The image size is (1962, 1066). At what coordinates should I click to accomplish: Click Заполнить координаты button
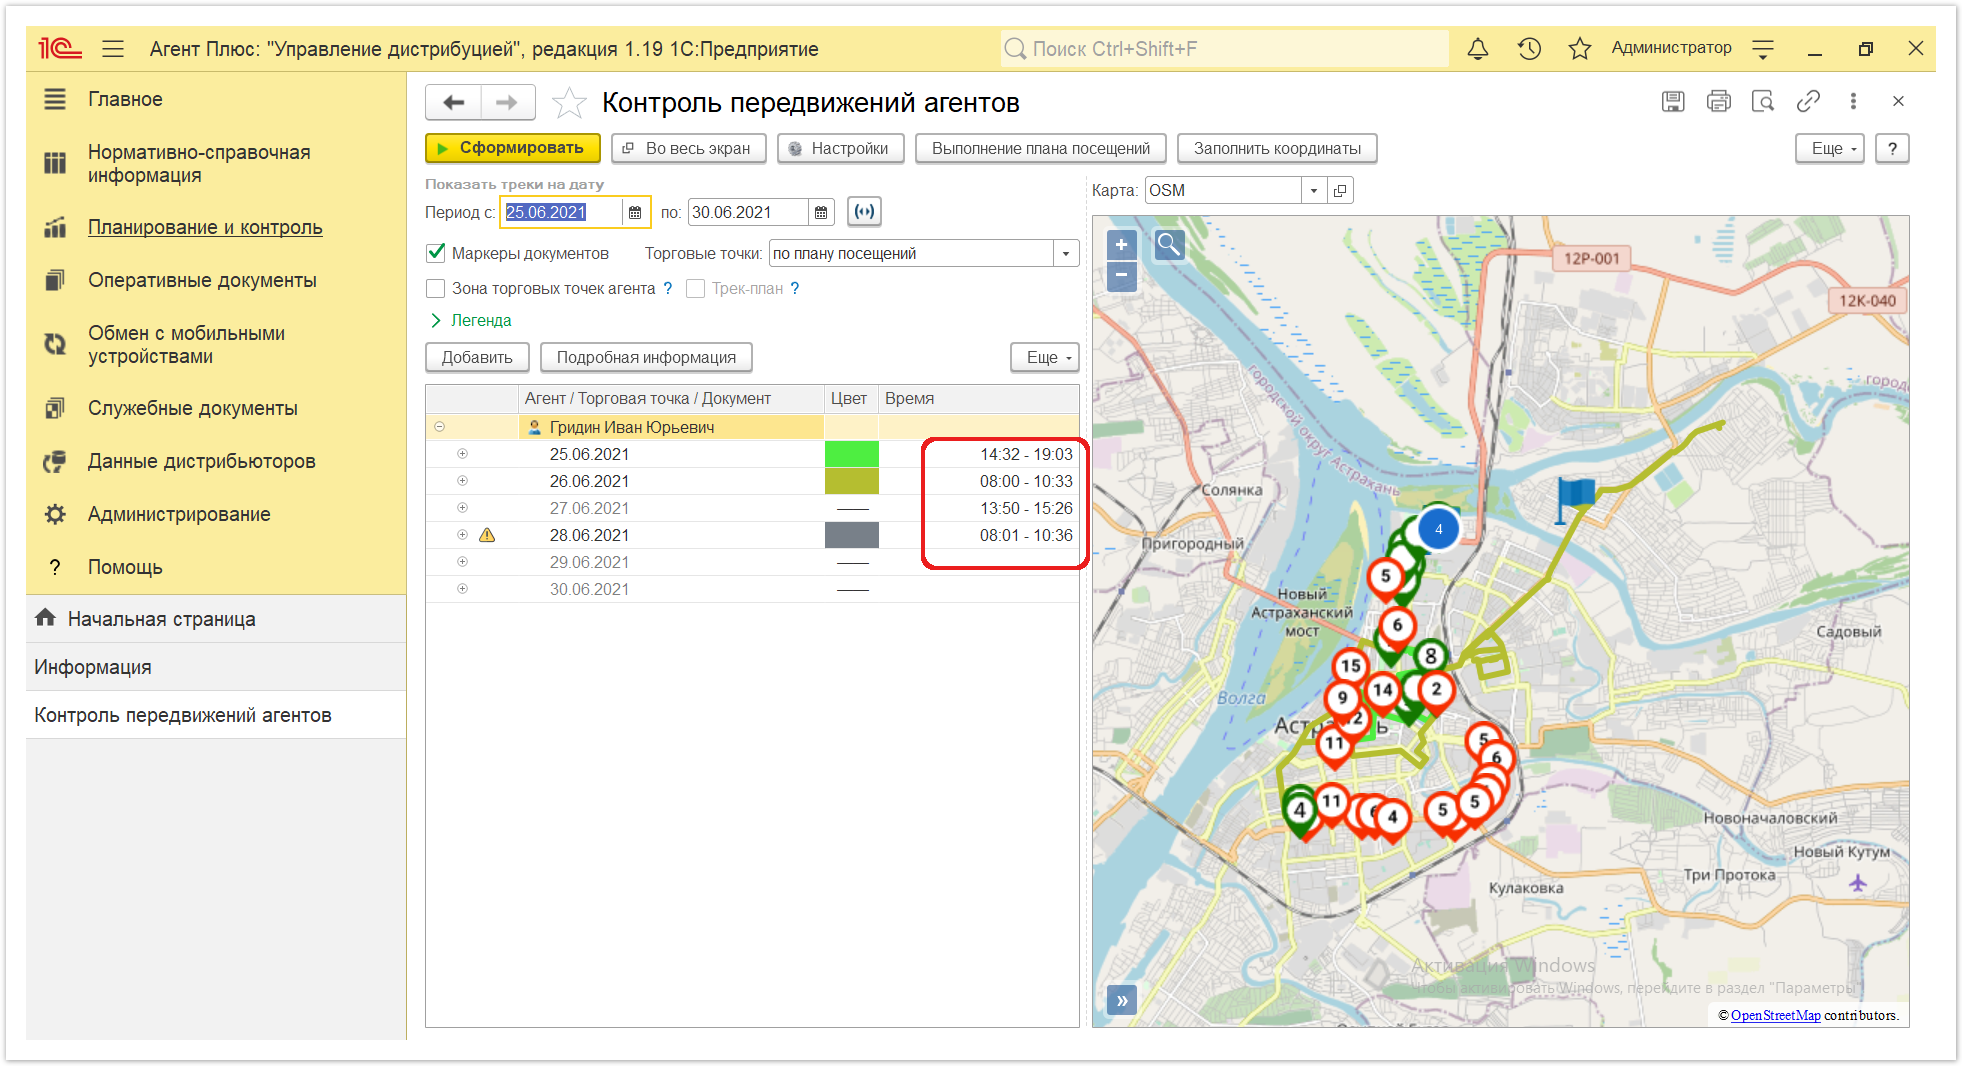pos(1277,148)
